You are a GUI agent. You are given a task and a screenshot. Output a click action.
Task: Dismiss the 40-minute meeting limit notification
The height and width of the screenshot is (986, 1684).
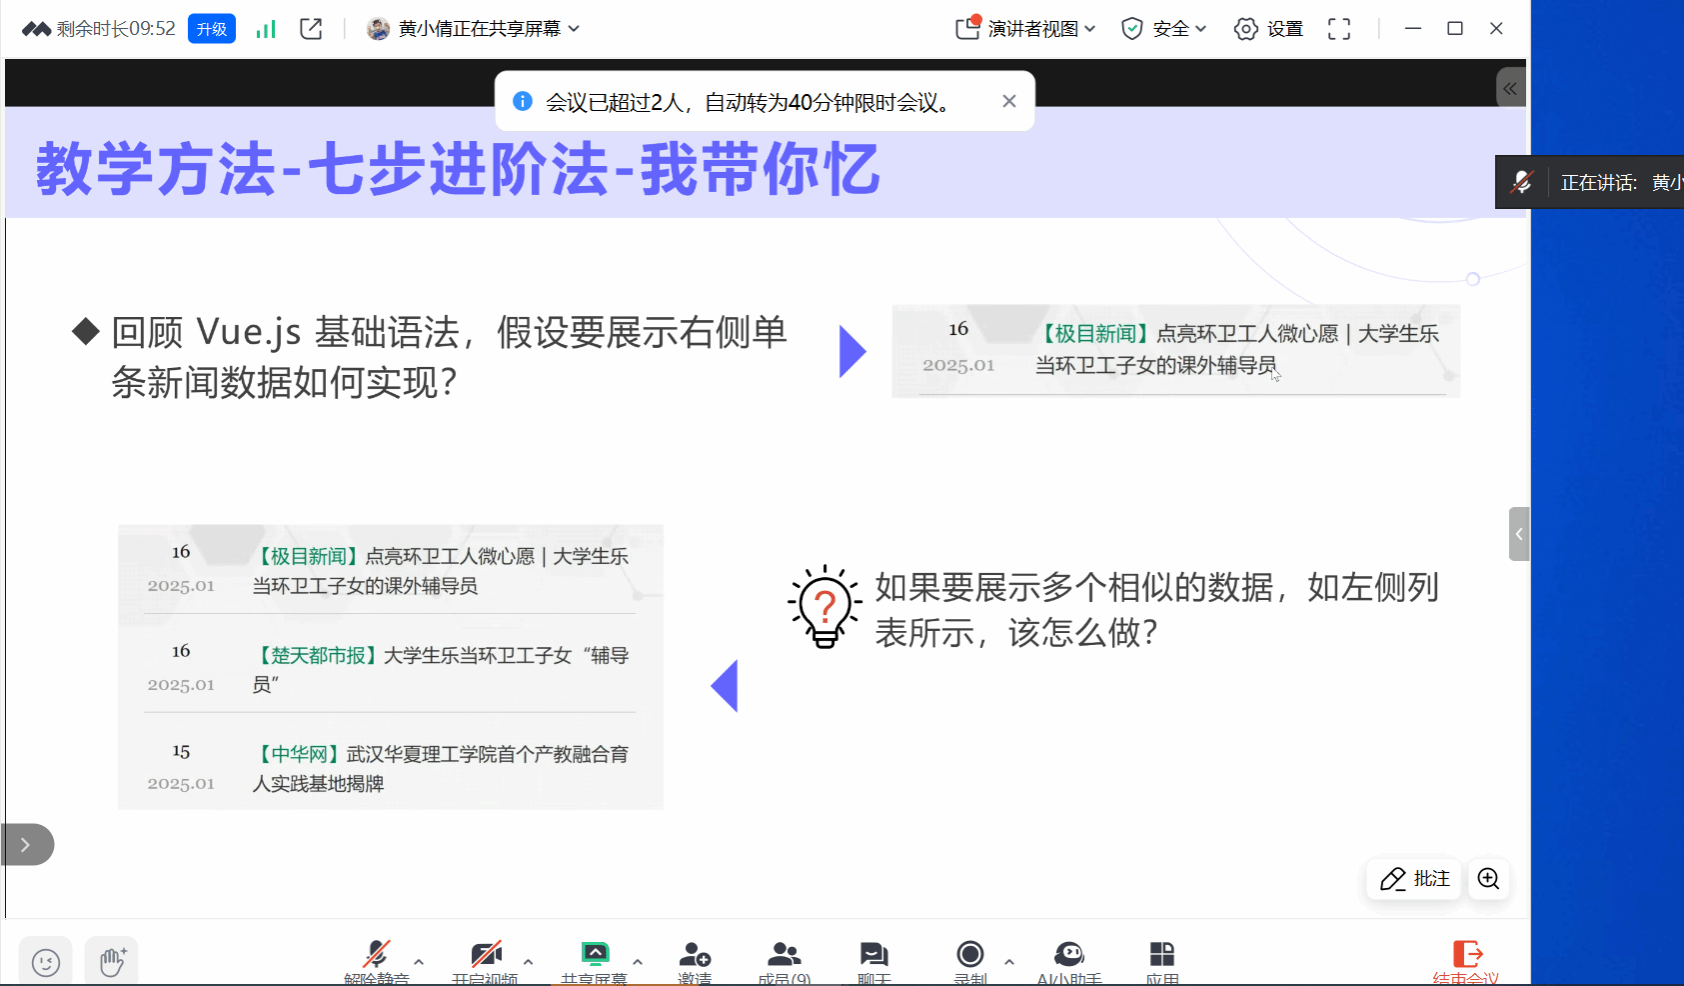pos(1009,101)
